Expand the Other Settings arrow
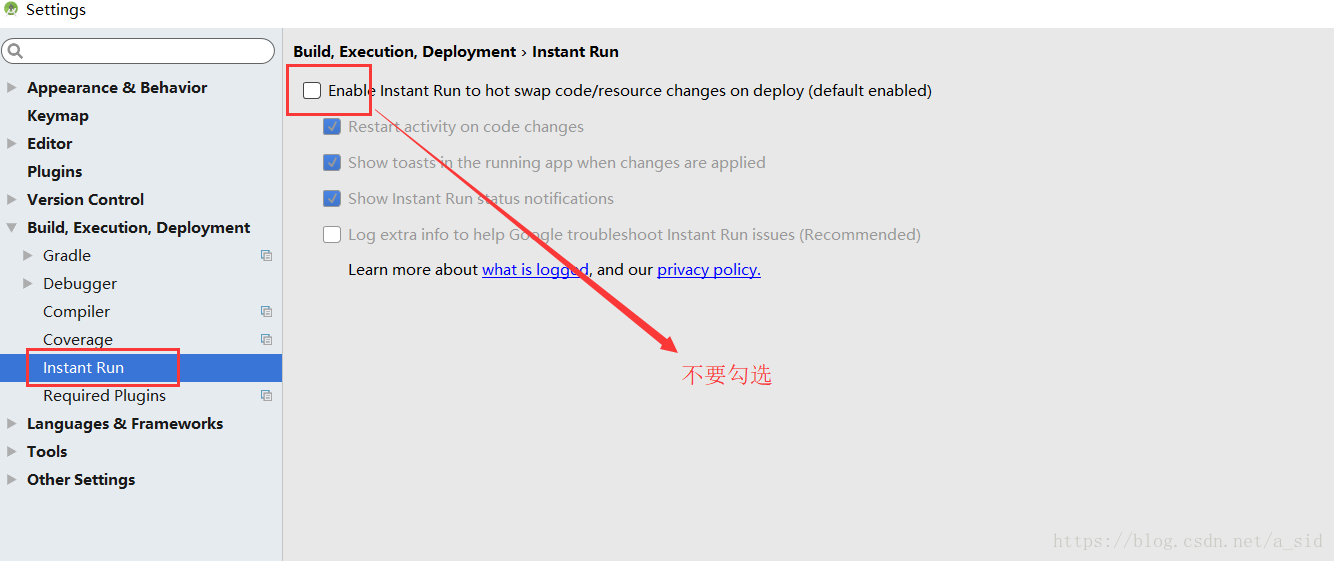 coord(12,480)
